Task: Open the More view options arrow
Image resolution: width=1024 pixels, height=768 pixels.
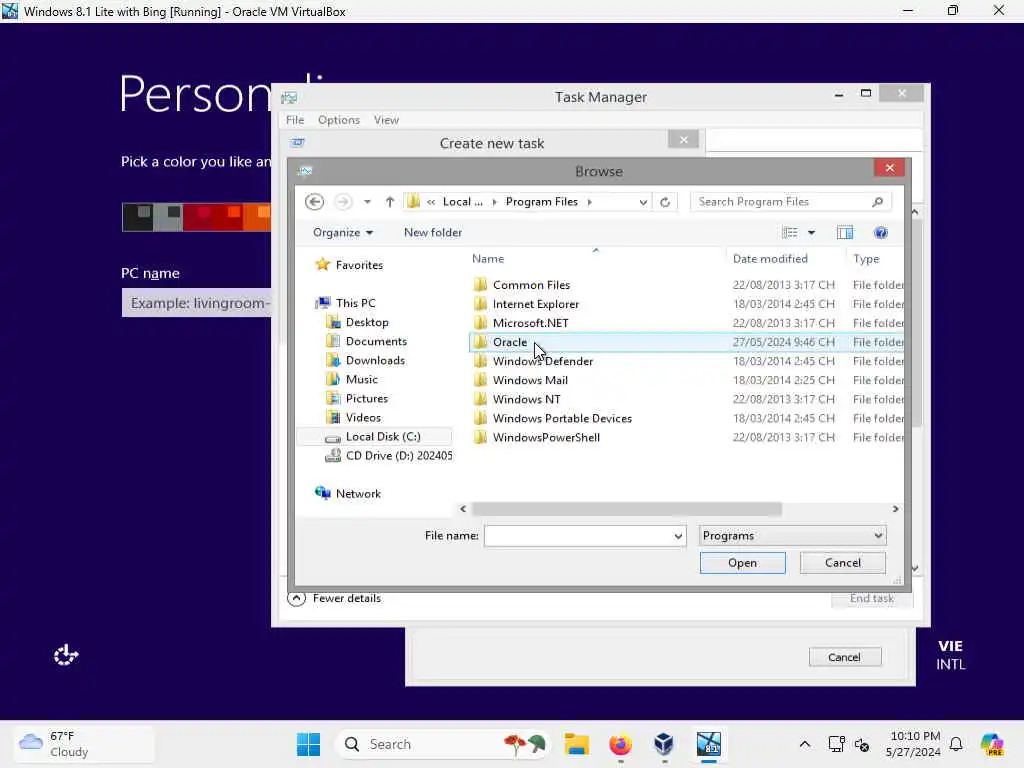Action: click(x=812, y=232)
